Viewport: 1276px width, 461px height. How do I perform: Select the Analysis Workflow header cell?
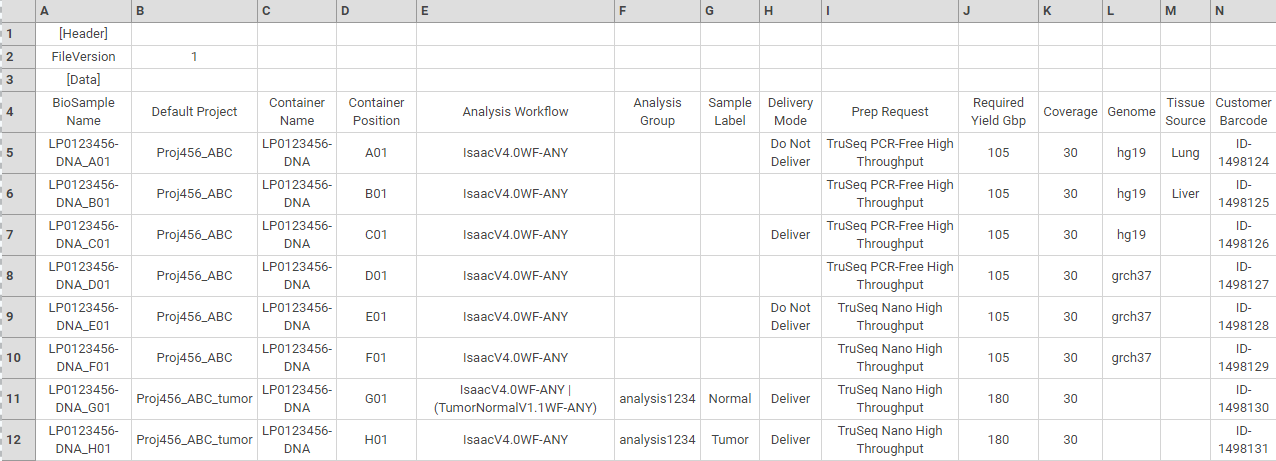[515, 112]
